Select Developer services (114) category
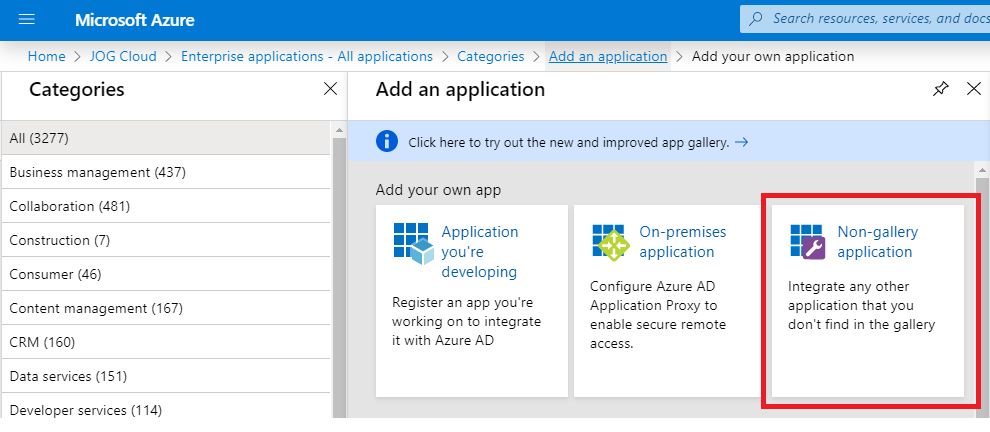 pos(165,408)
